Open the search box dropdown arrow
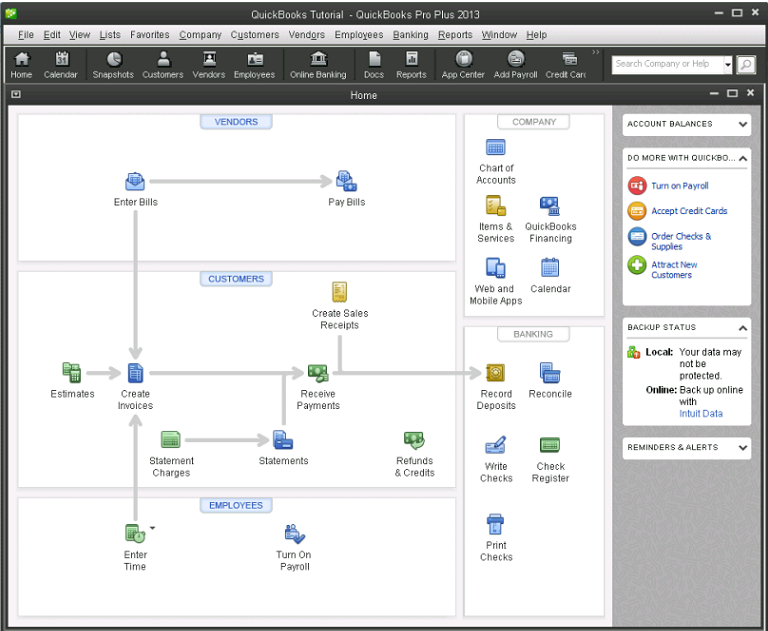The width and height of the screenshot is (768, 631). (x=727, y=65)
